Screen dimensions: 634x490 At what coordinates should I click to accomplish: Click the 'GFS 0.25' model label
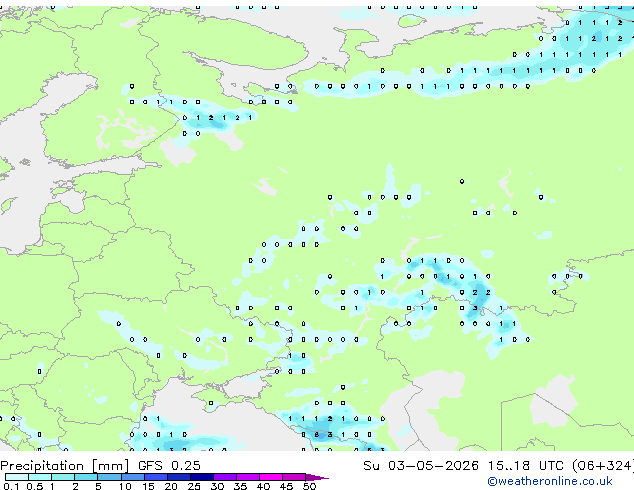pos(169,466)
